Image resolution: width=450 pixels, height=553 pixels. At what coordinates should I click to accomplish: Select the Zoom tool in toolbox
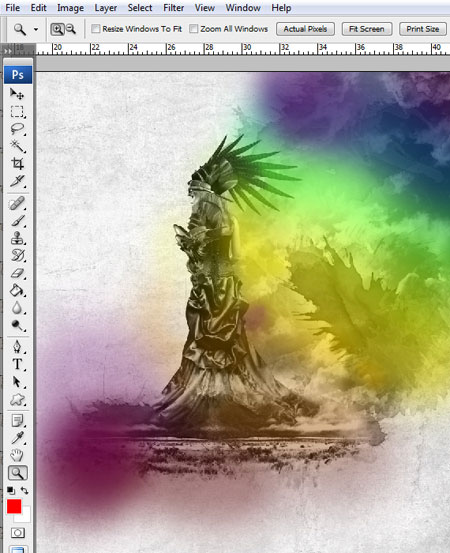click(18, 473)
